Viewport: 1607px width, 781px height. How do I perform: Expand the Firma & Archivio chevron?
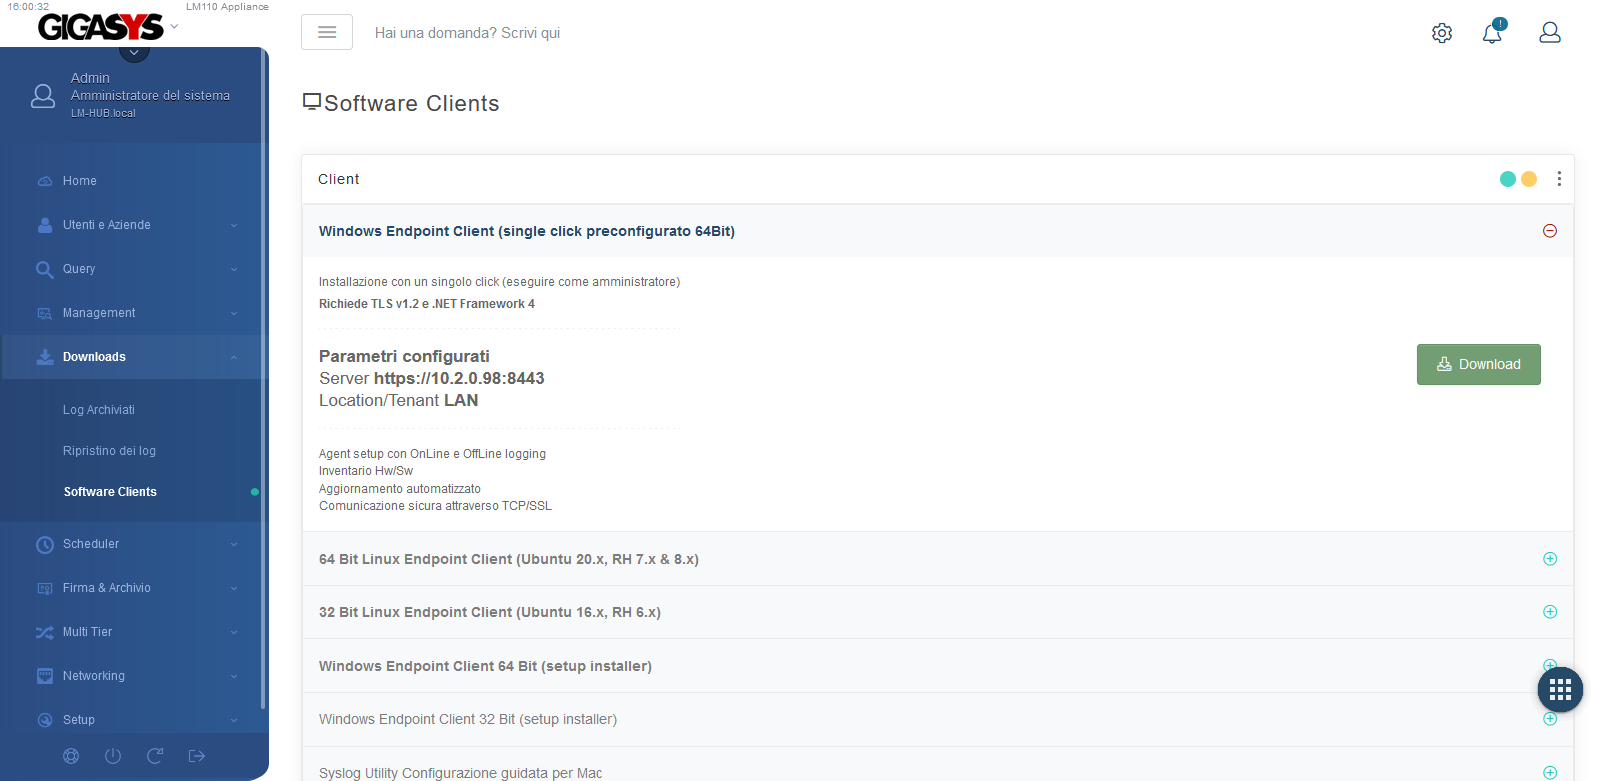(x=234, y=588)
